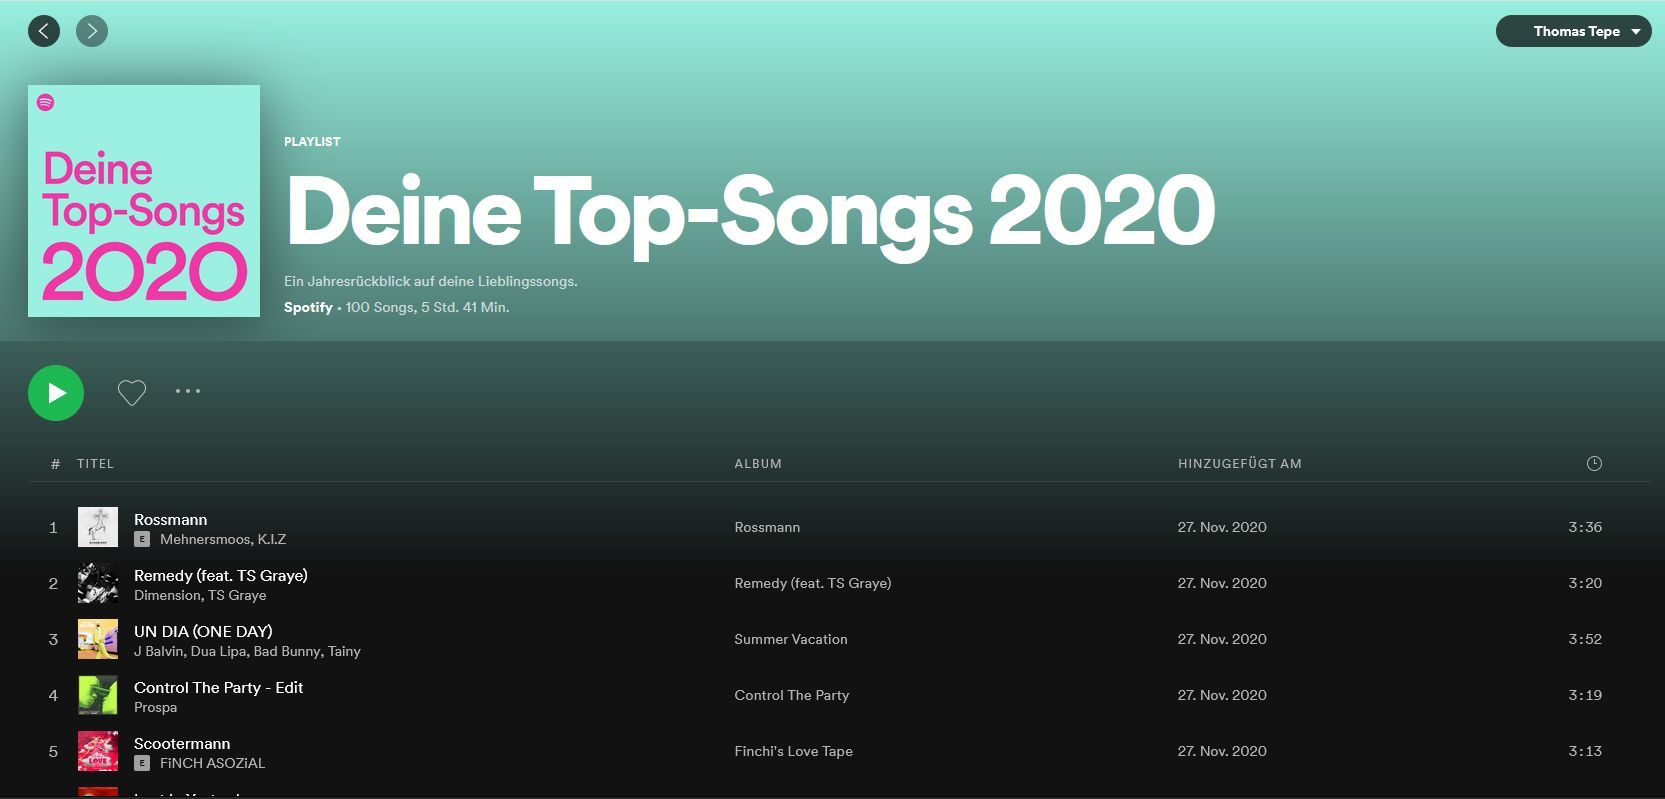Open the Rossmann album link
Image resolution: width=1665 pixels, height=799 pixels.
(x=767, y=527)
